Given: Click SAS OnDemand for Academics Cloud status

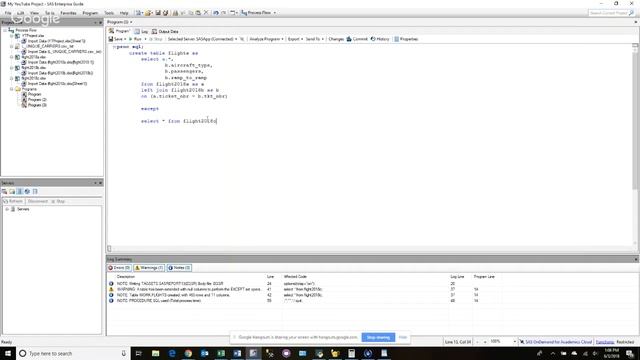Looking at the screenshot, I should click(556, 342).
